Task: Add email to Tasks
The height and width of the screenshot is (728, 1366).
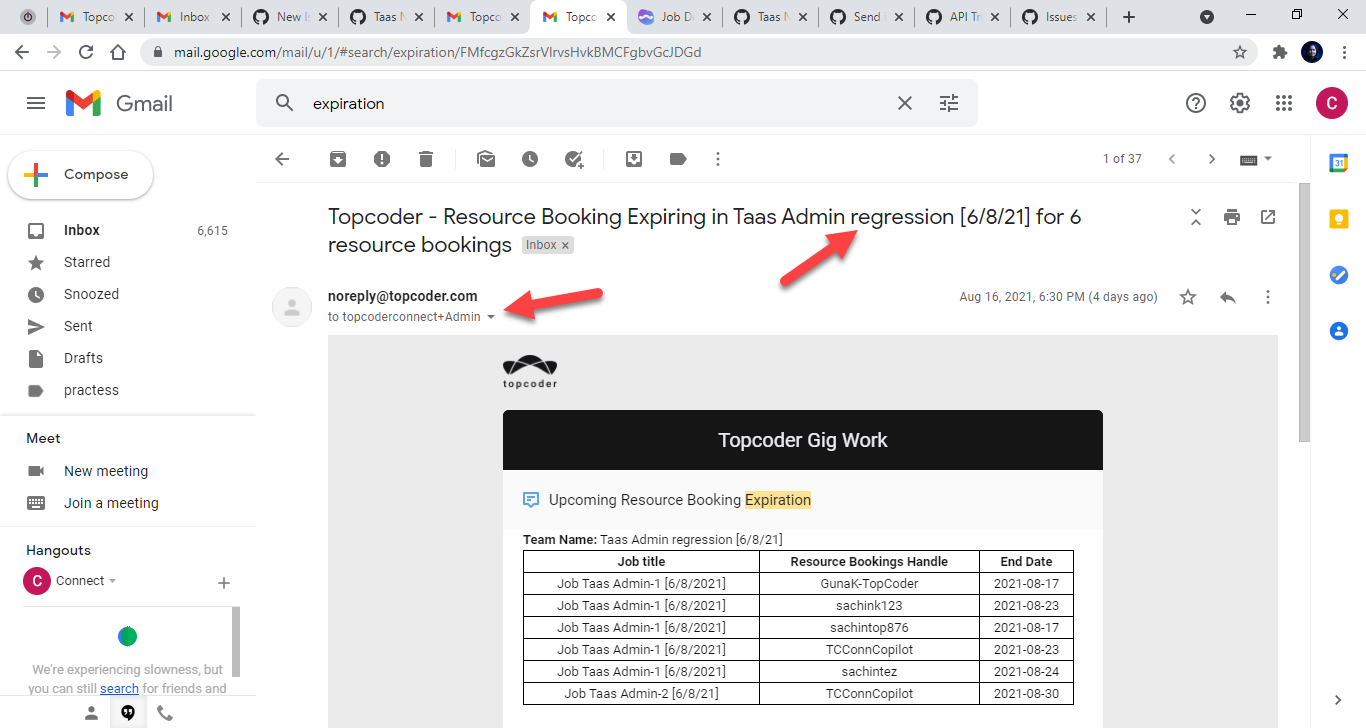Action: click(574, 159)
